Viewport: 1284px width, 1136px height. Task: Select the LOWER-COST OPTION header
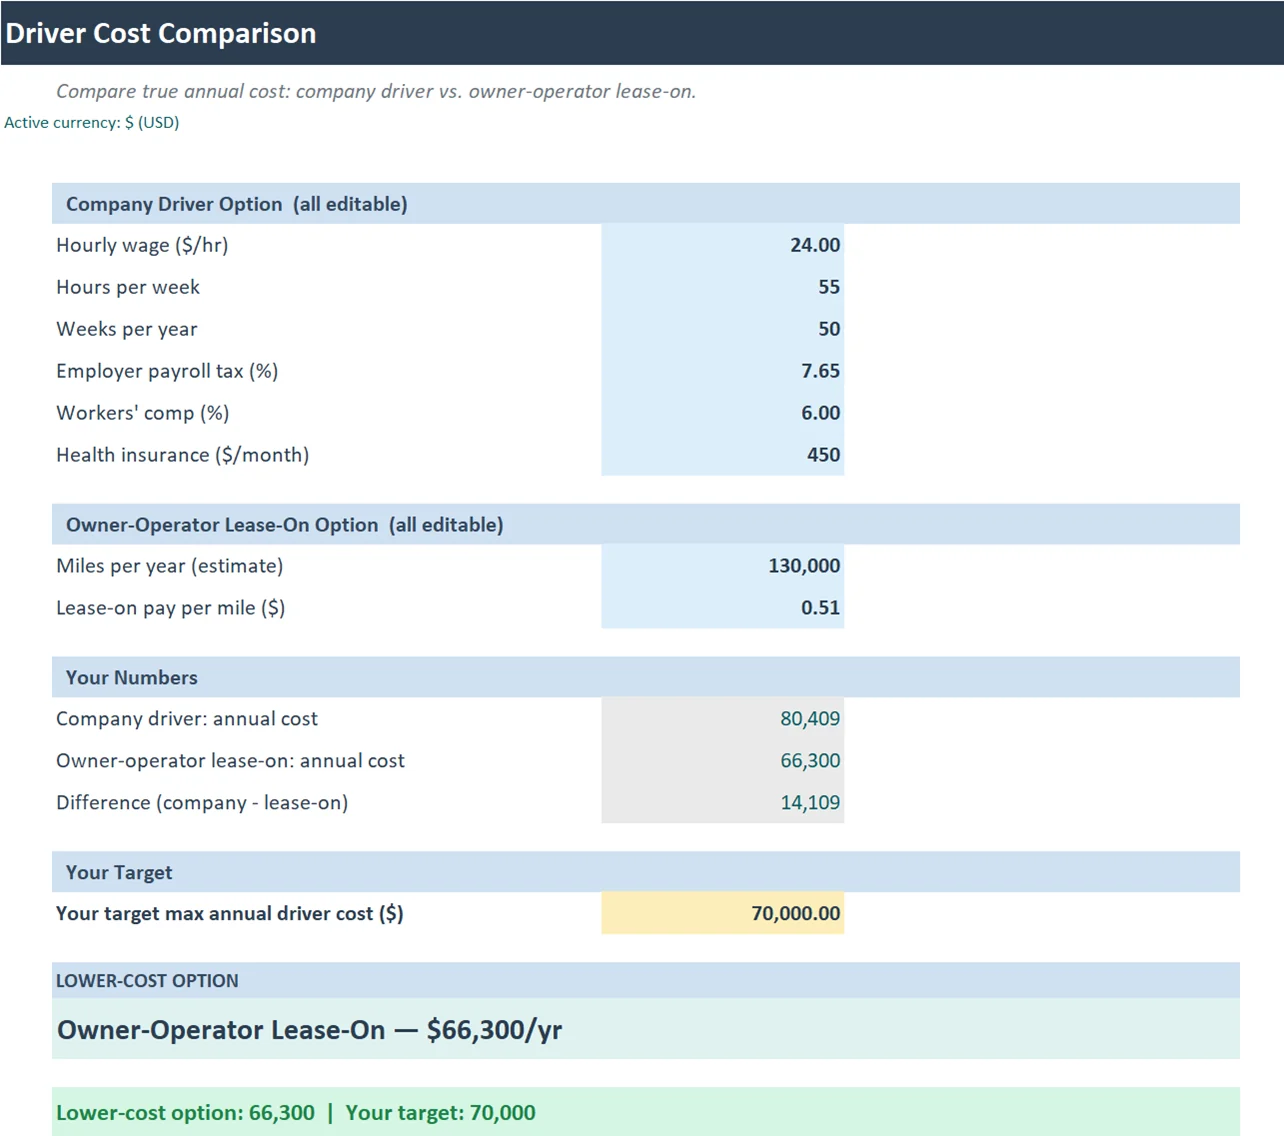(646, 981)
